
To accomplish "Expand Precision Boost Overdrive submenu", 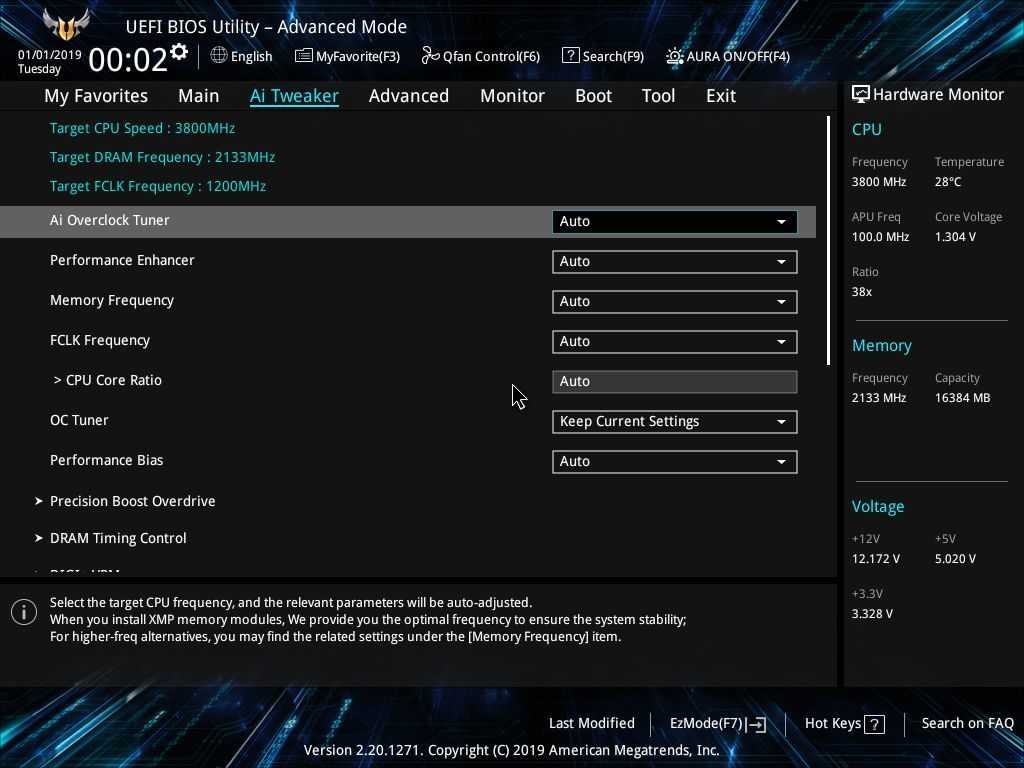I will [132, 501].
